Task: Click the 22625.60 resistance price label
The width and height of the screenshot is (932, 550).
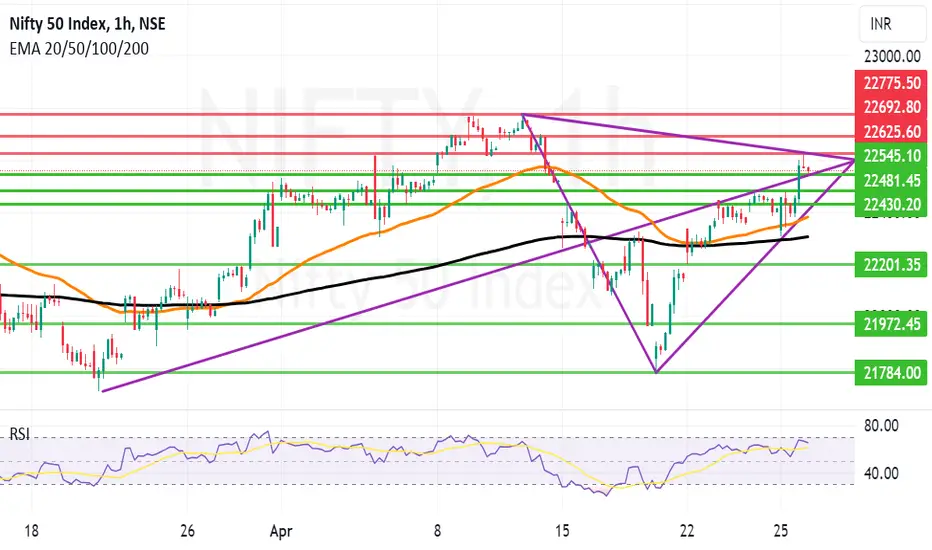Action: [891, 131]
